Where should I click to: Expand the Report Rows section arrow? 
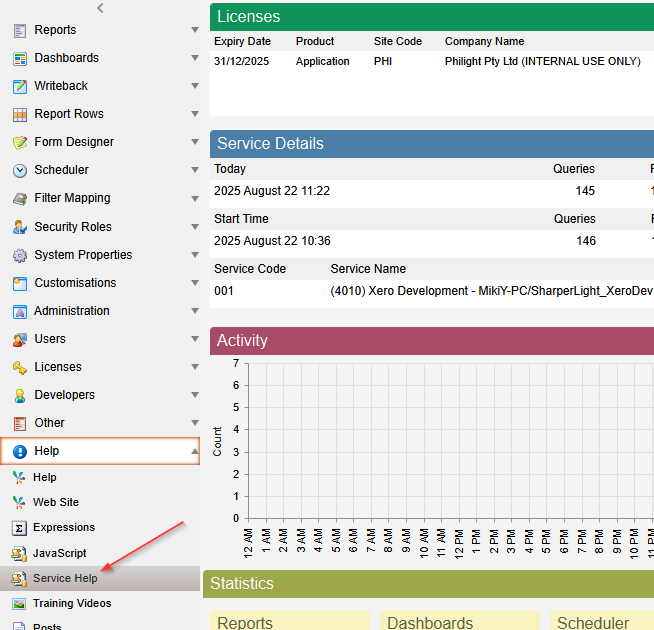[195, 114]
